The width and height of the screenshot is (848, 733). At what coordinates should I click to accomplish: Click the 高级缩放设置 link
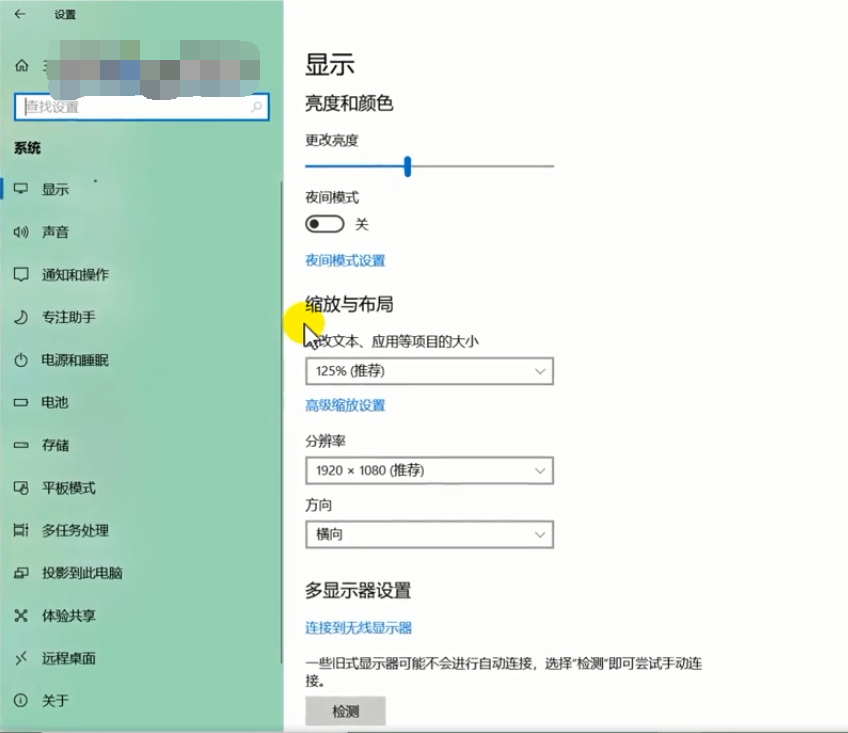(x=345, y=405)
